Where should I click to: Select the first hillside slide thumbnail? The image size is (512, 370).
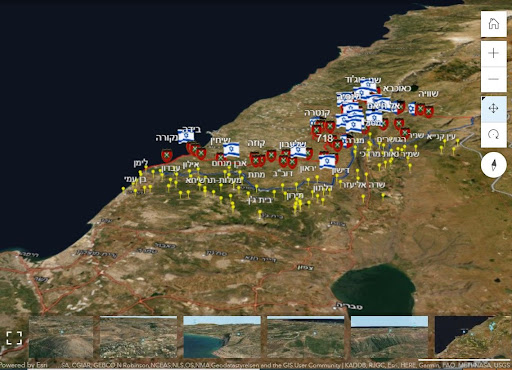tap(61, 337)
